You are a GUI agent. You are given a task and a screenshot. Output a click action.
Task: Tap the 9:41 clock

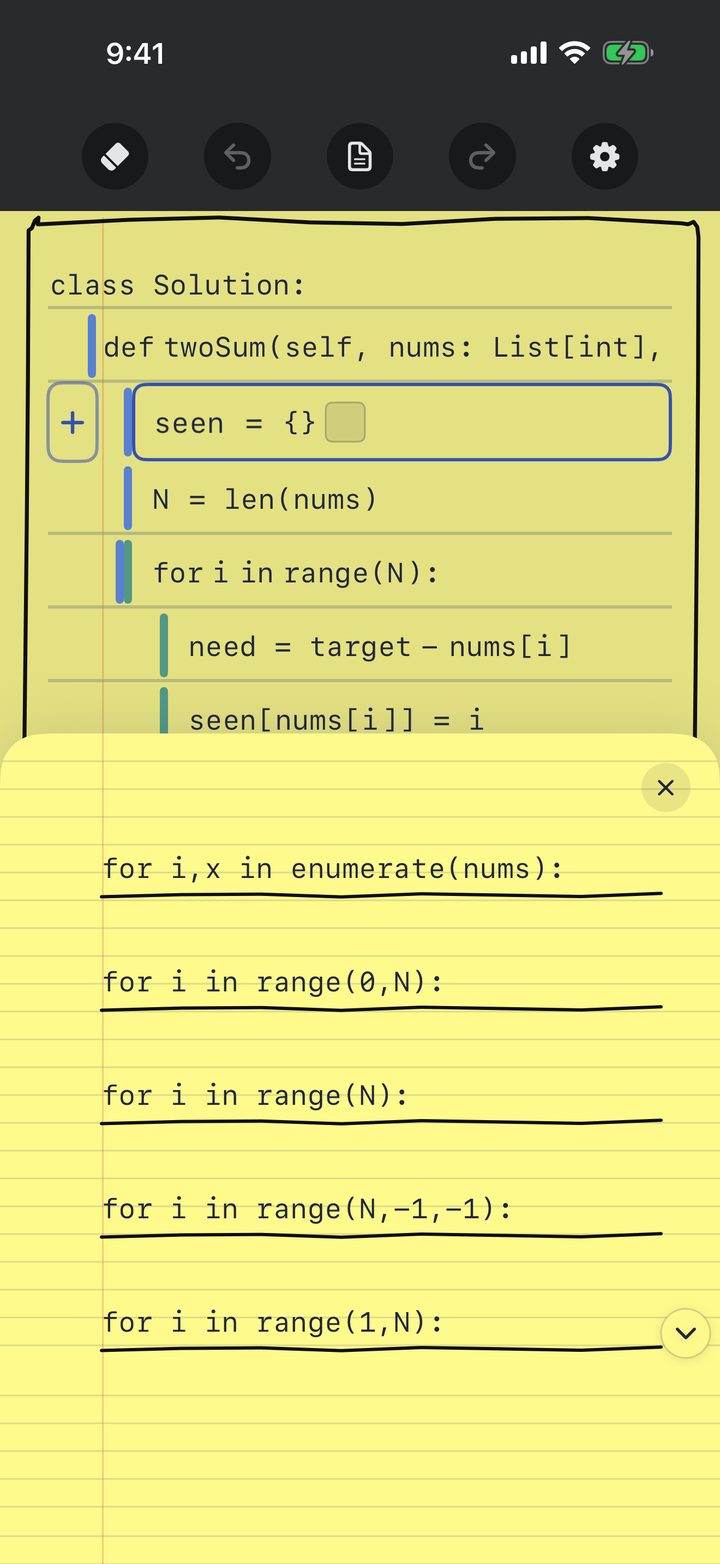[x=135, y=53]
